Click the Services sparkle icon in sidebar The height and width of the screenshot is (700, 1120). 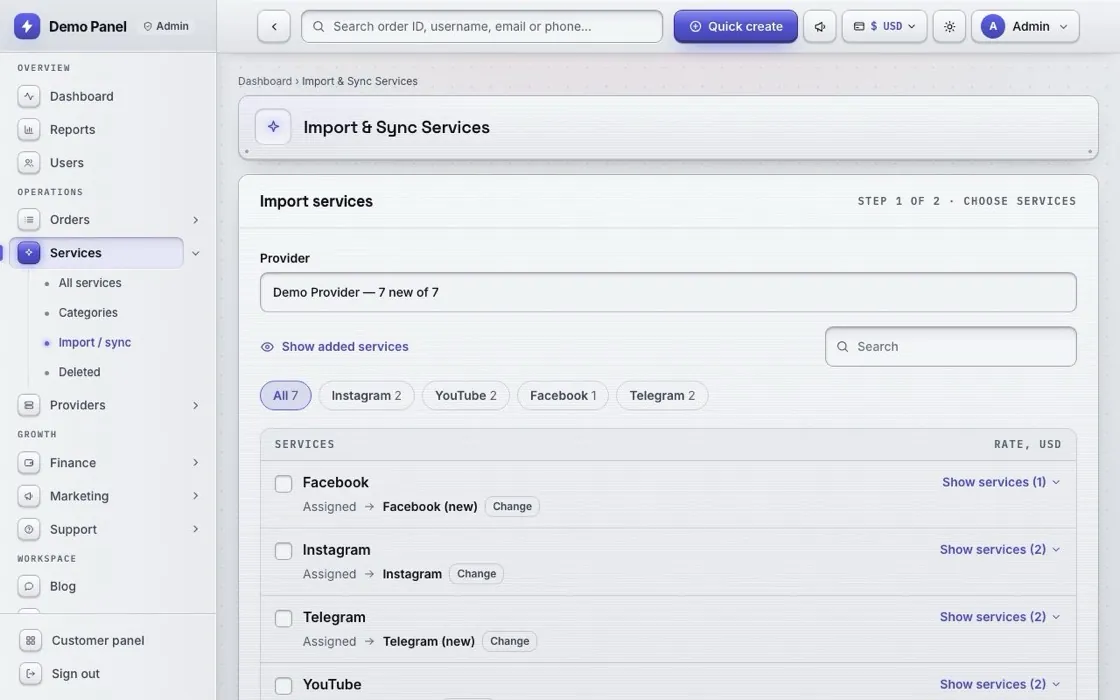click(29, 253)
